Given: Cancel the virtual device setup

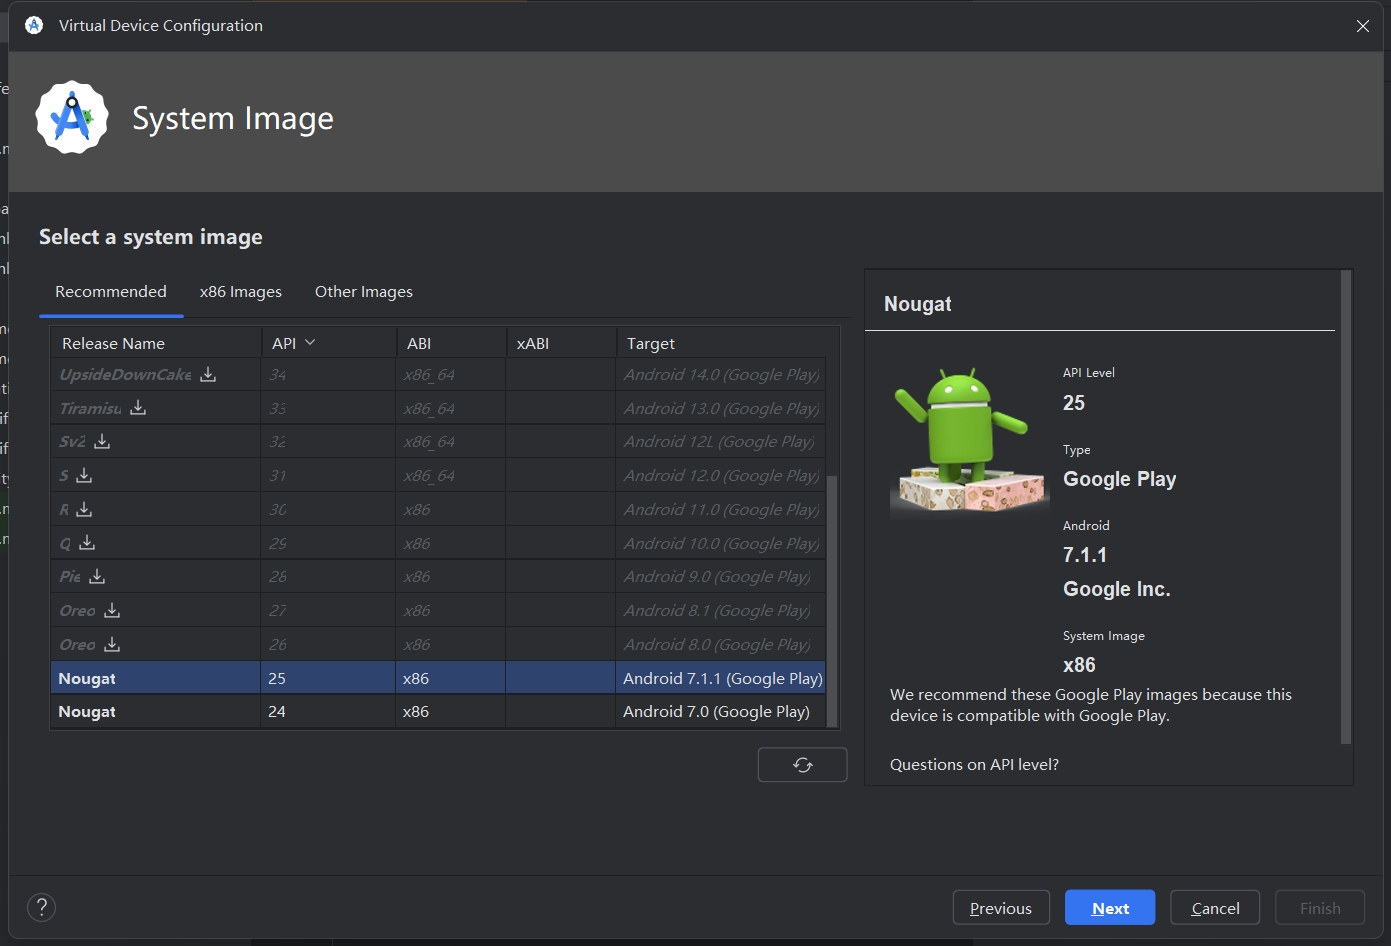Looking at the screenshot, I should pyautogui.click(x=1215, y=908).
